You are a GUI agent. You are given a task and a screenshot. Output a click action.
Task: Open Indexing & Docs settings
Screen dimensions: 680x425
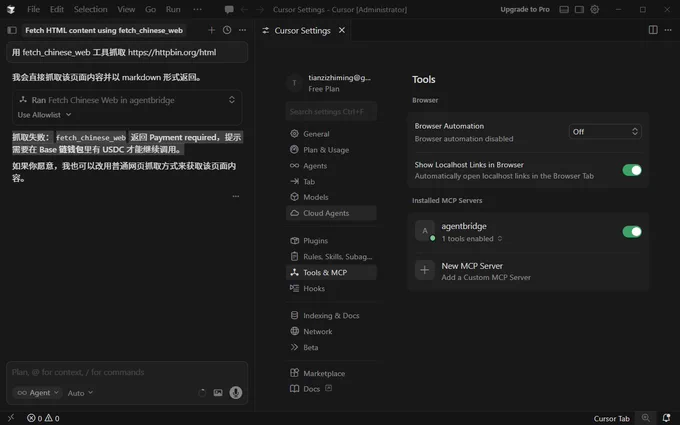point(331,316)
